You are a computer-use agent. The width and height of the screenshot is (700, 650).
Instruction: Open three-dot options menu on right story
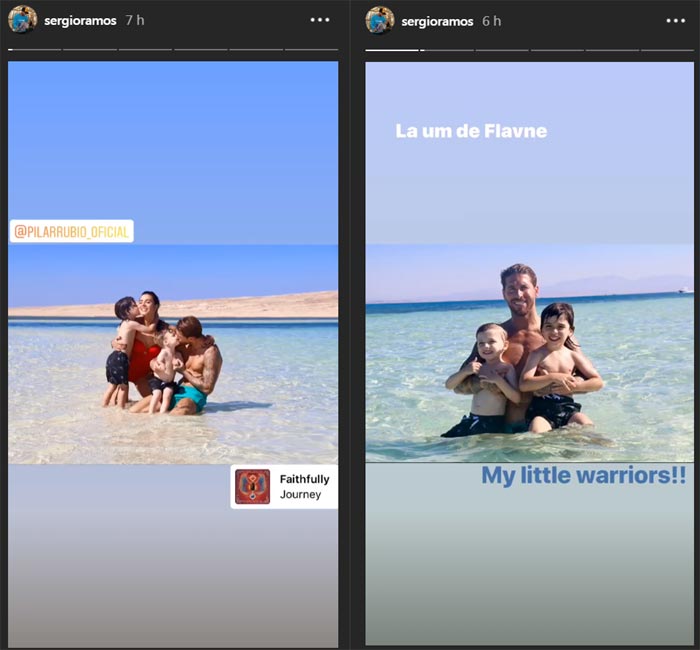pos(676,21)
